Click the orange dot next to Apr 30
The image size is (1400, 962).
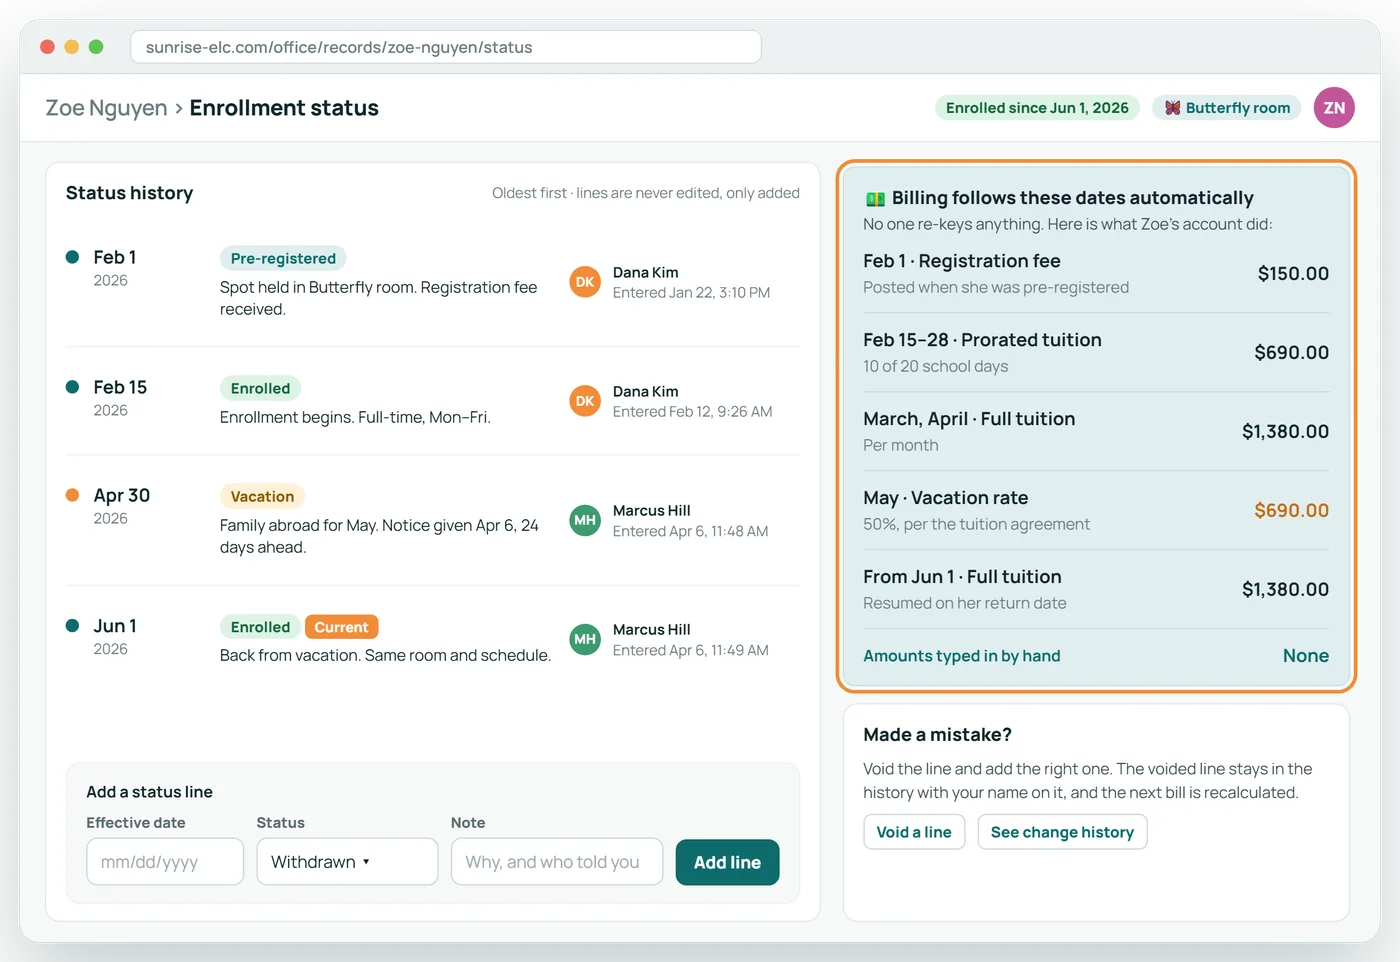72,495
